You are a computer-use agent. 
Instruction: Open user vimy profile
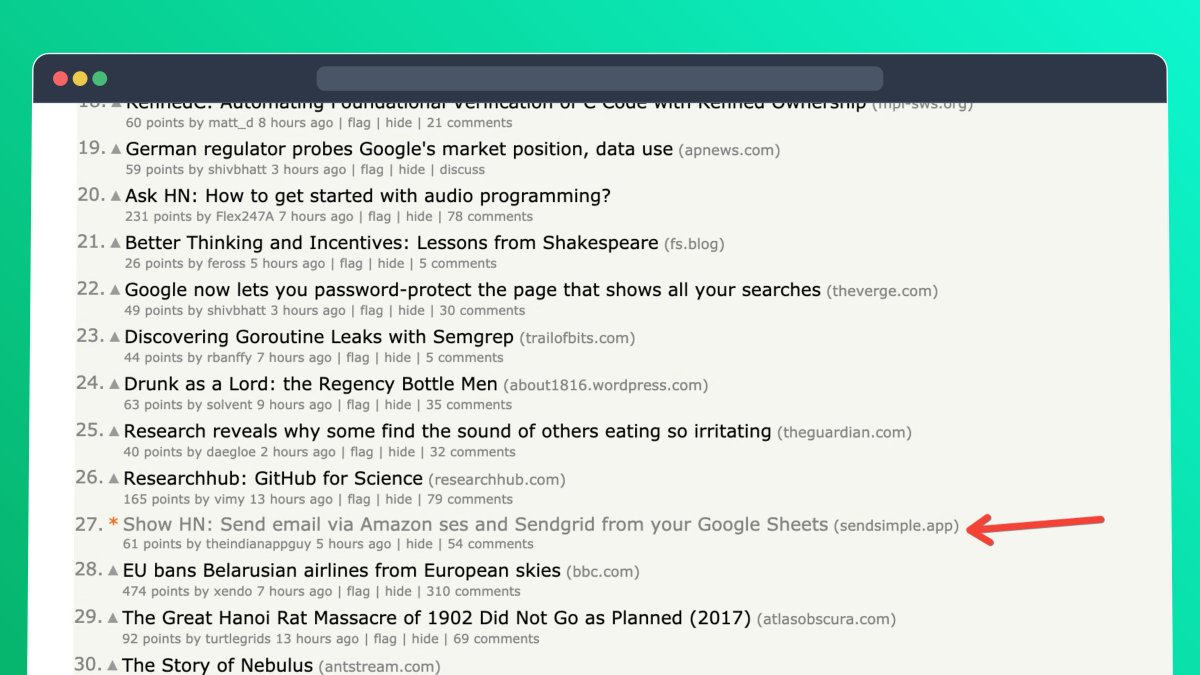pyautogui.click(x=229, y=499)
